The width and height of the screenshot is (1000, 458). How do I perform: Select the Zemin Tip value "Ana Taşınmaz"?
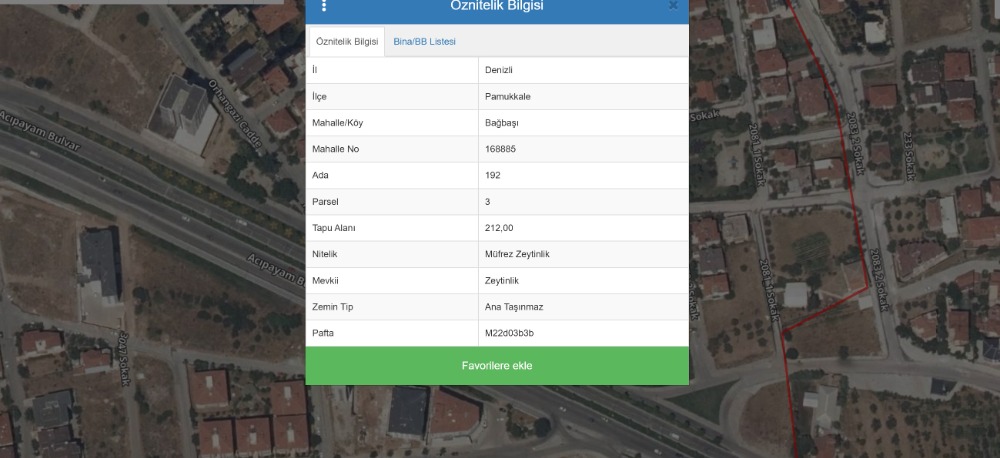(514, 307)
